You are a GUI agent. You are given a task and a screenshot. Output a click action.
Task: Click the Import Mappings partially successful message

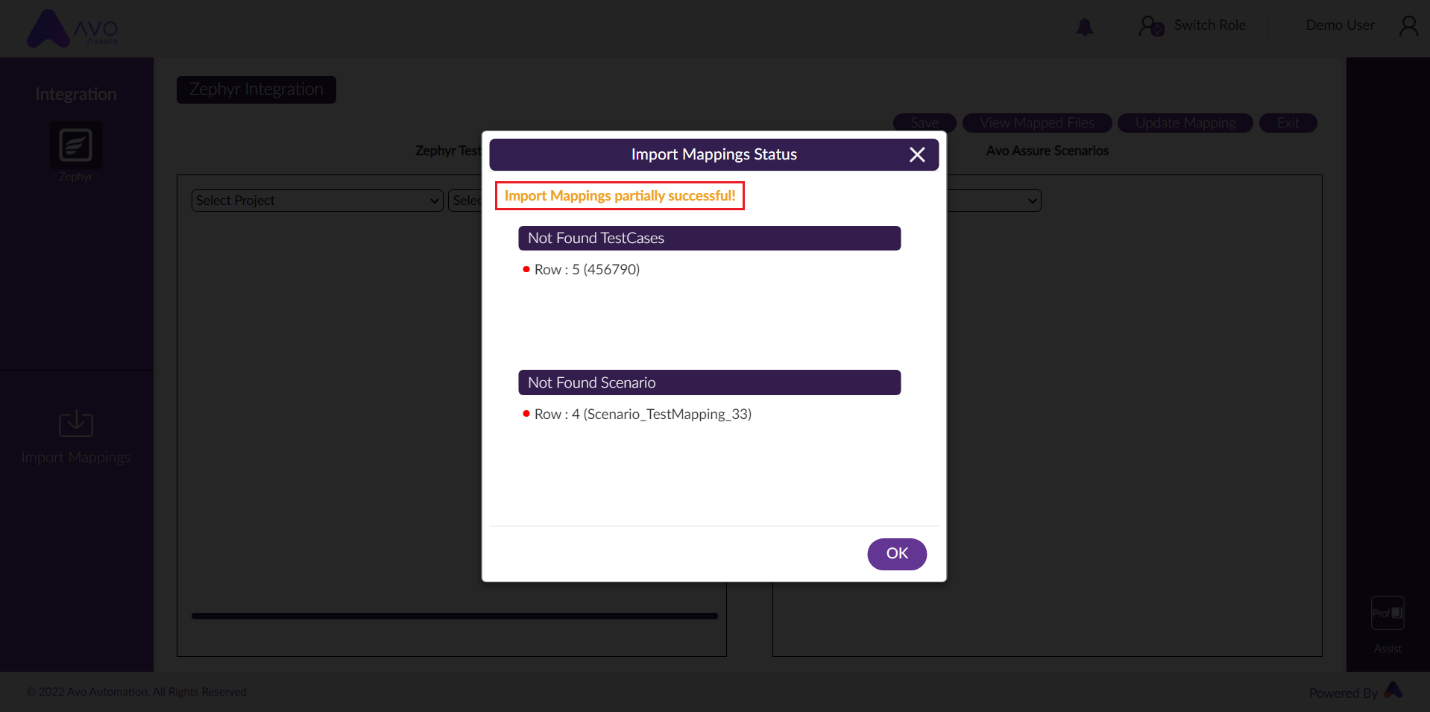click(x=620, y=196)
